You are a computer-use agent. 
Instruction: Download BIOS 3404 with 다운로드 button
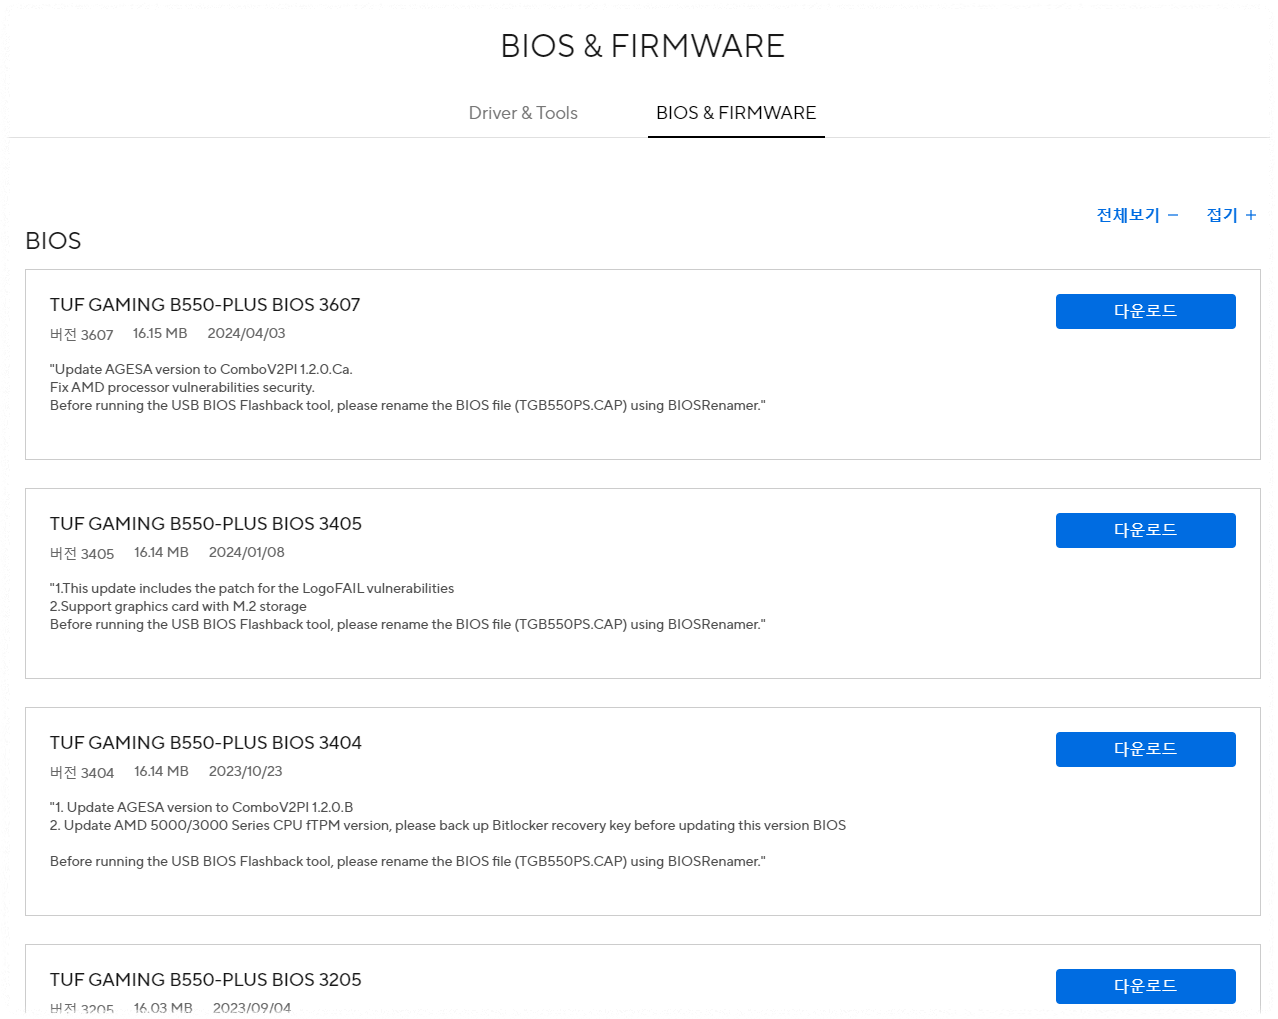[1146, 749]
